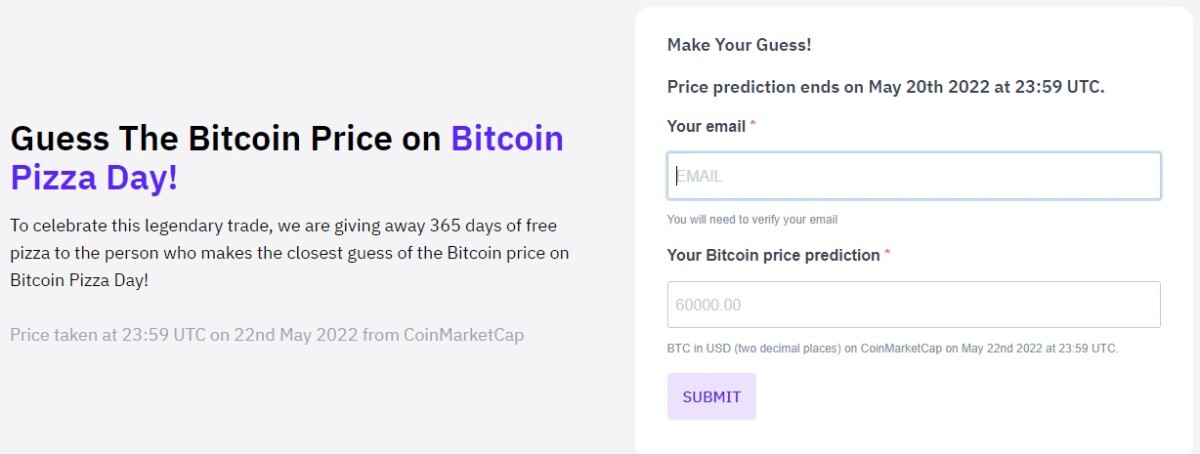The image size is (1200, 454).
Task: Click the '60000.00' placeholder text
Action: tap(708, 305)
